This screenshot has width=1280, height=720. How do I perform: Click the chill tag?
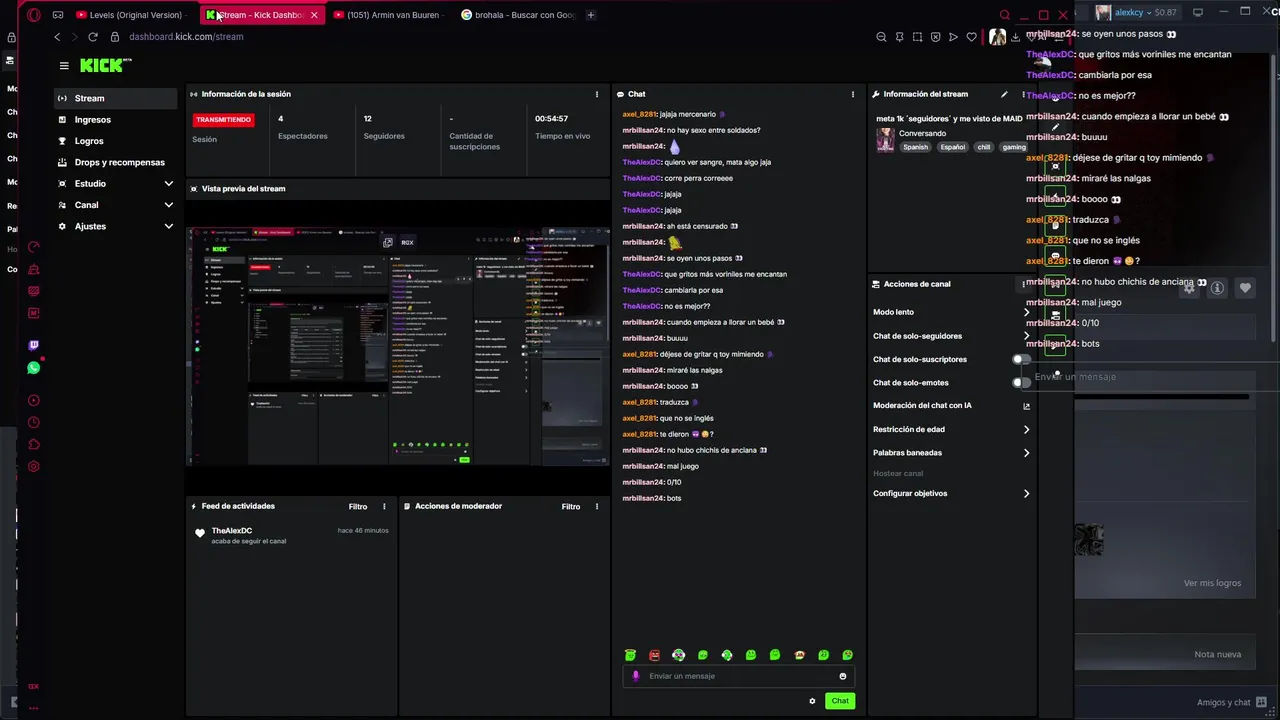984,147
